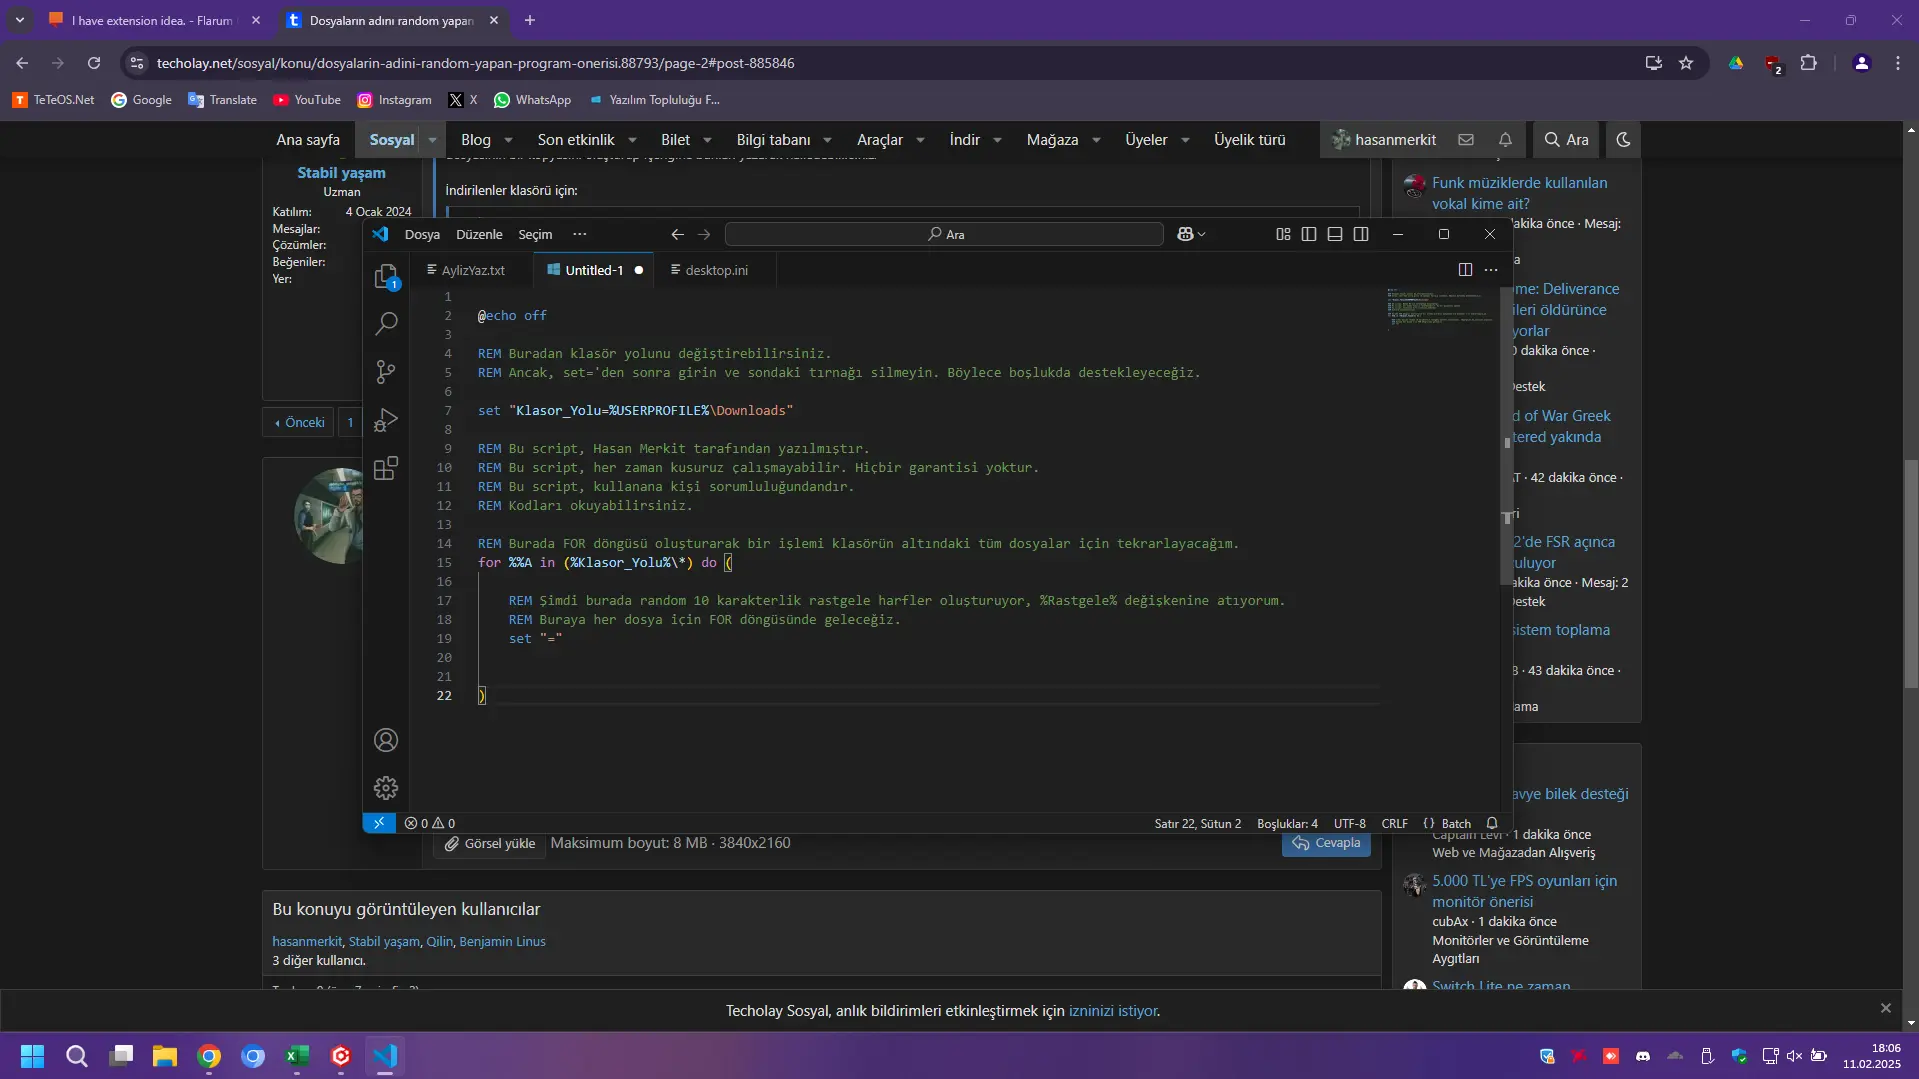Go to Önceki page
Screen dimensions: 1919x1079
(300, 422)
